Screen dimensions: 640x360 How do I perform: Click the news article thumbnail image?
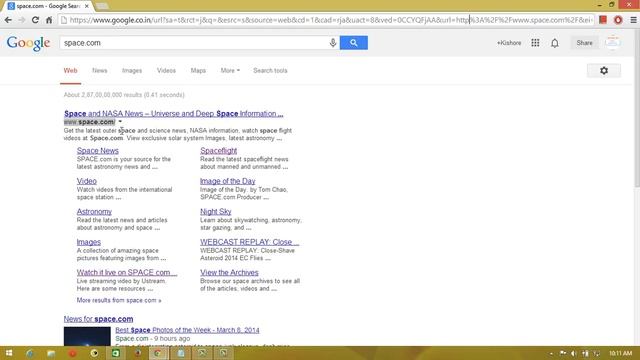[x=87, y=336]
